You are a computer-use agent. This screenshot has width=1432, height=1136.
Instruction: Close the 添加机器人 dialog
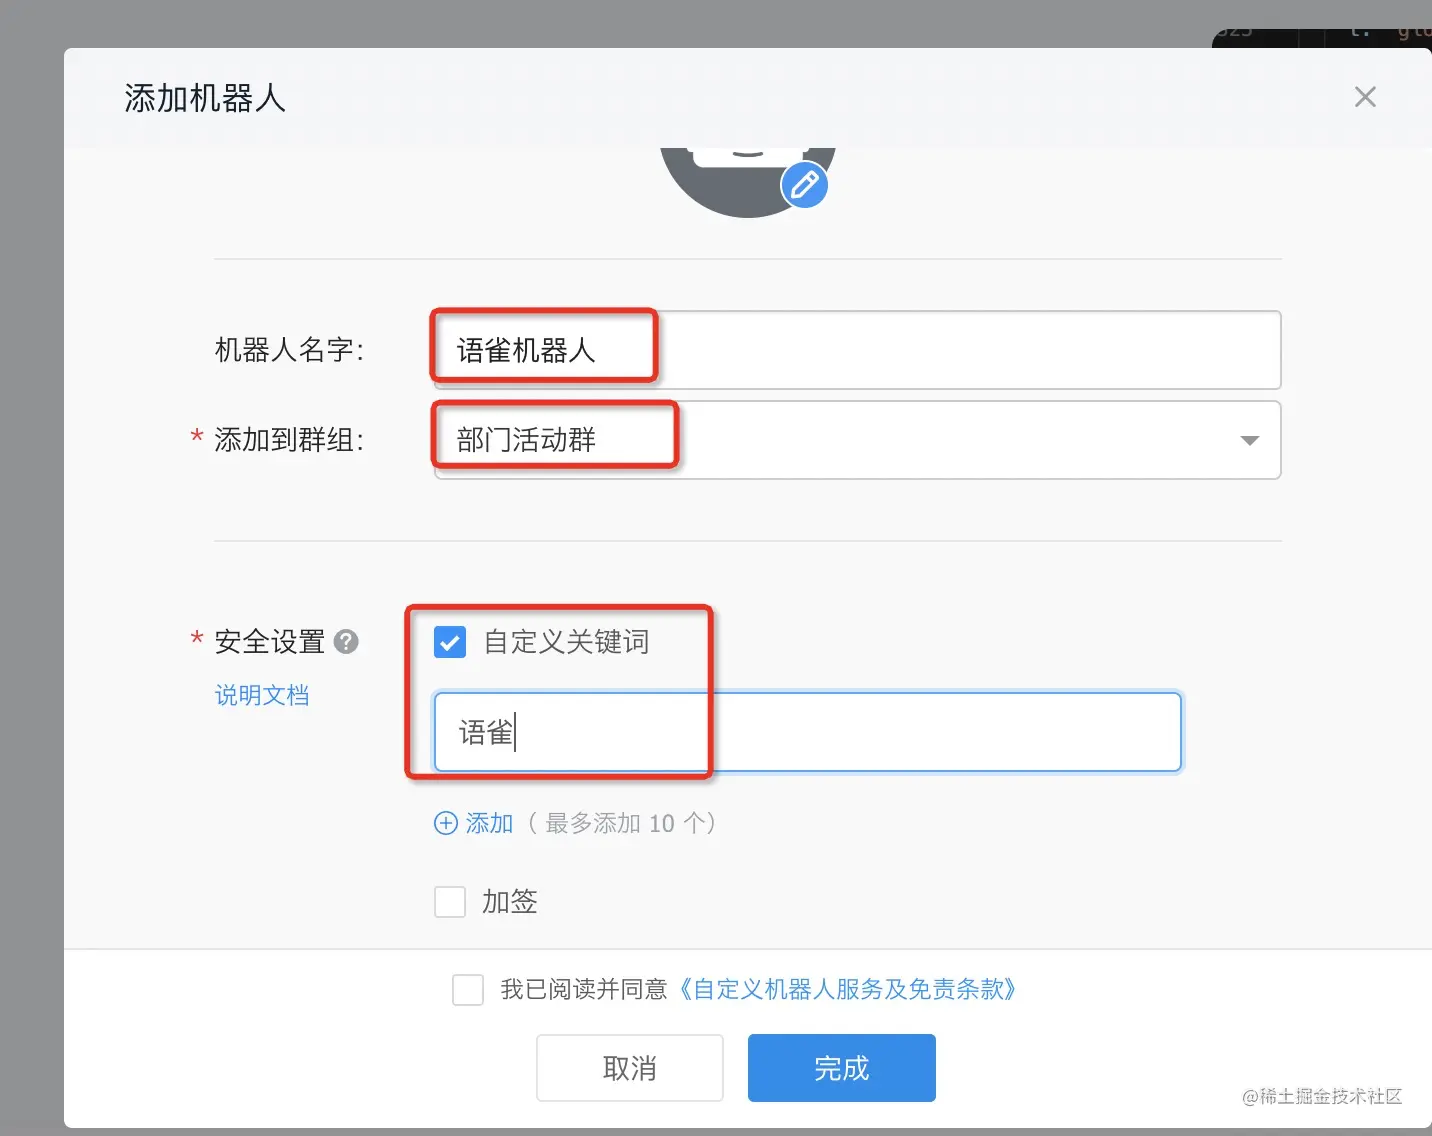coord(1365,97)
